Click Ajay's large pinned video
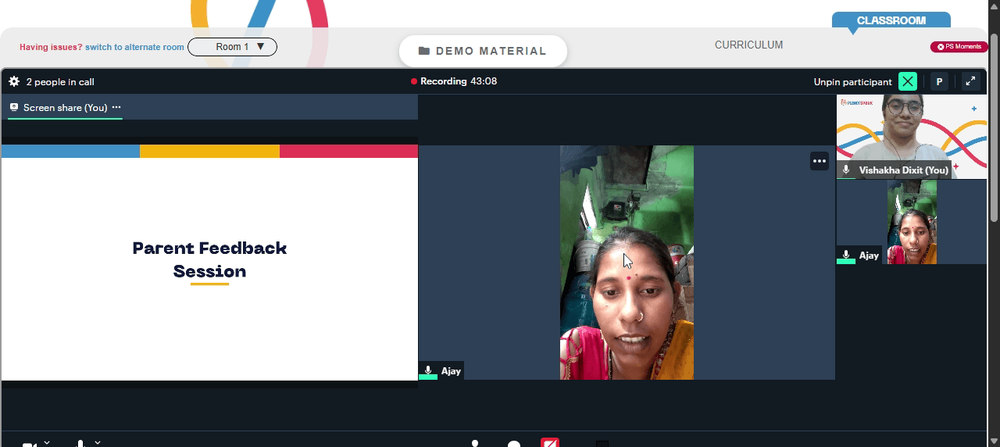 click(x=626, y=262)
